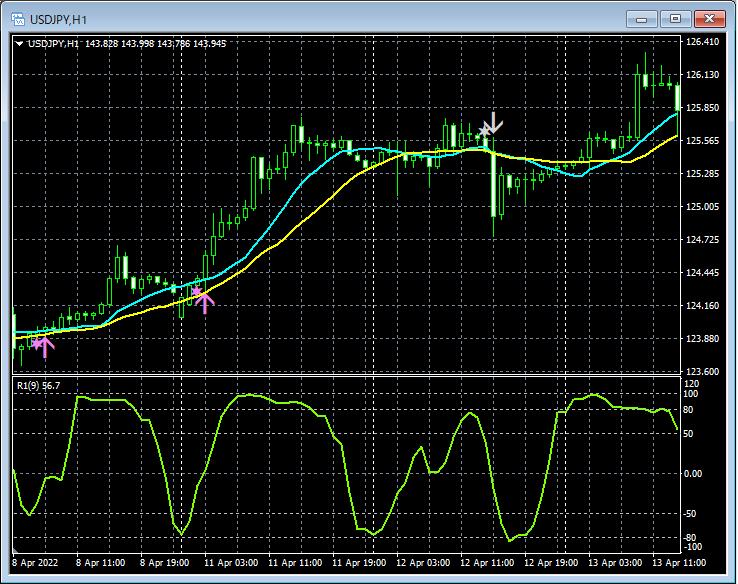738x584 pixels.
Task: Maximize the USDJPY,H1 chart window
Action: (675, 19)
